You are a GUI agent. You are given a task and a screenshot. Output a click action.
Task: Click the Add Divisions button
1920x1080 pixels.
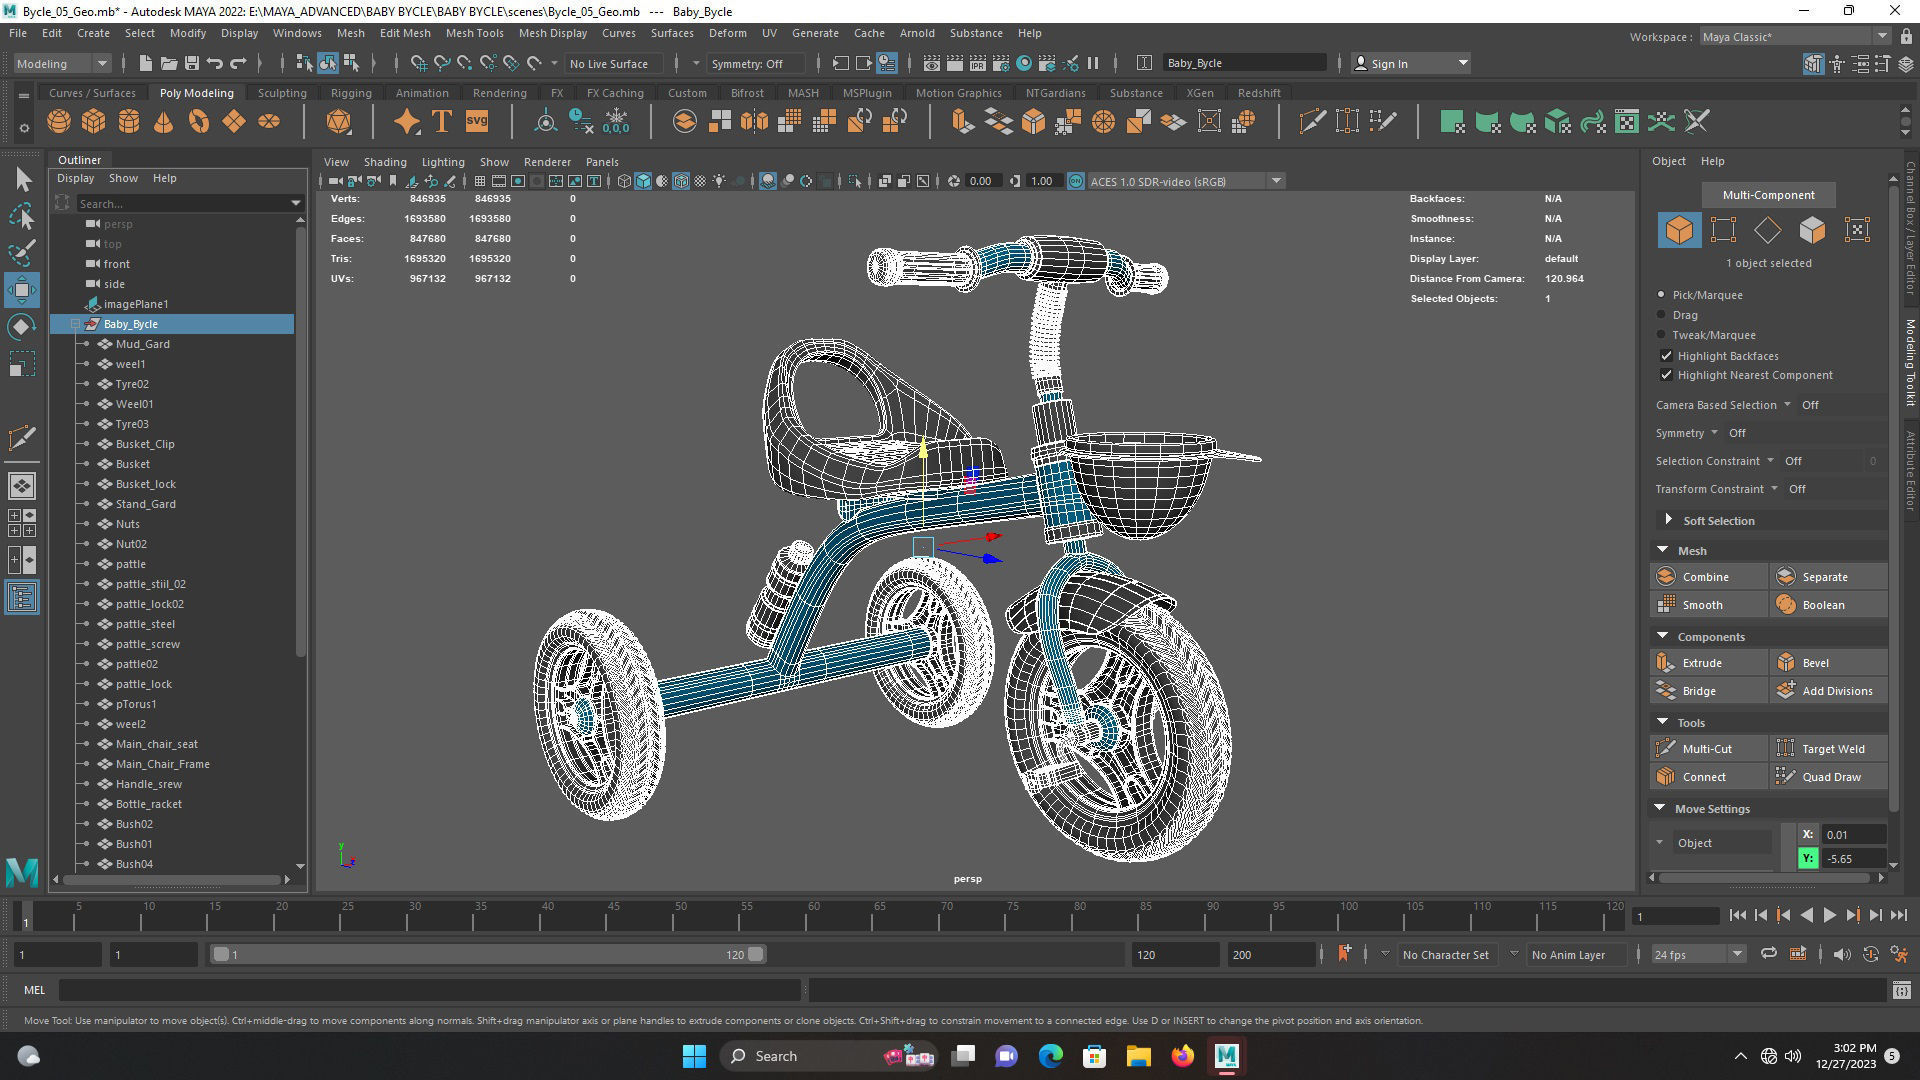(x=1829, y=691)
